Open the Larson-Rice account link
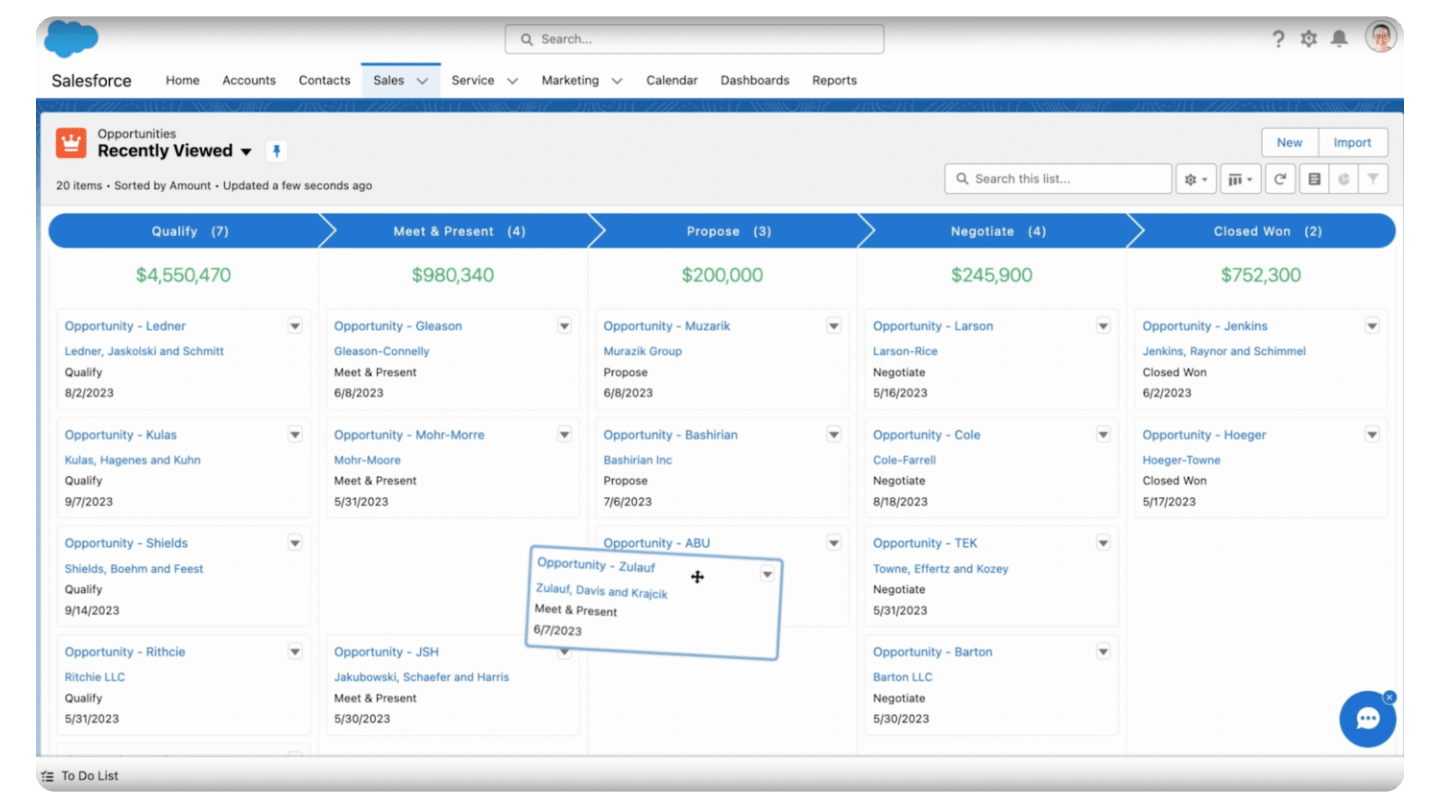1440x810 pixels. pos(905,351)
